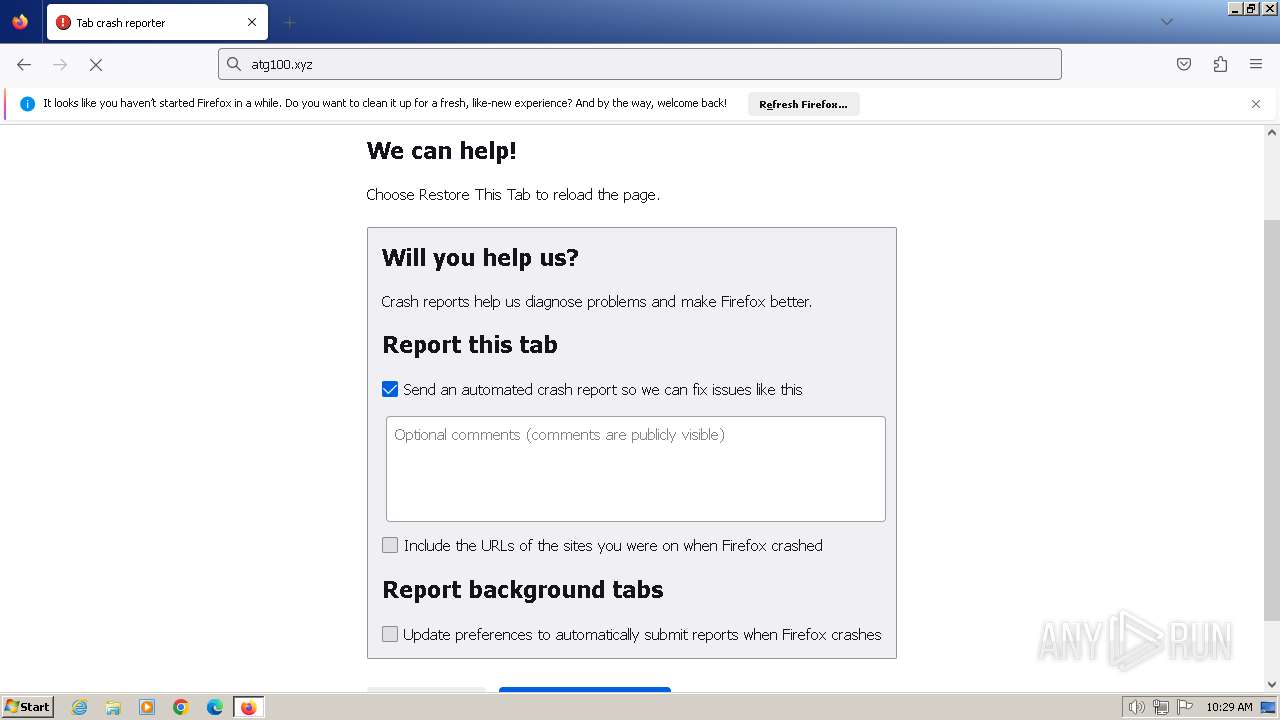1280x720 pixels.
Task: Click the info icon in notification bar
Action: point(27,104)
